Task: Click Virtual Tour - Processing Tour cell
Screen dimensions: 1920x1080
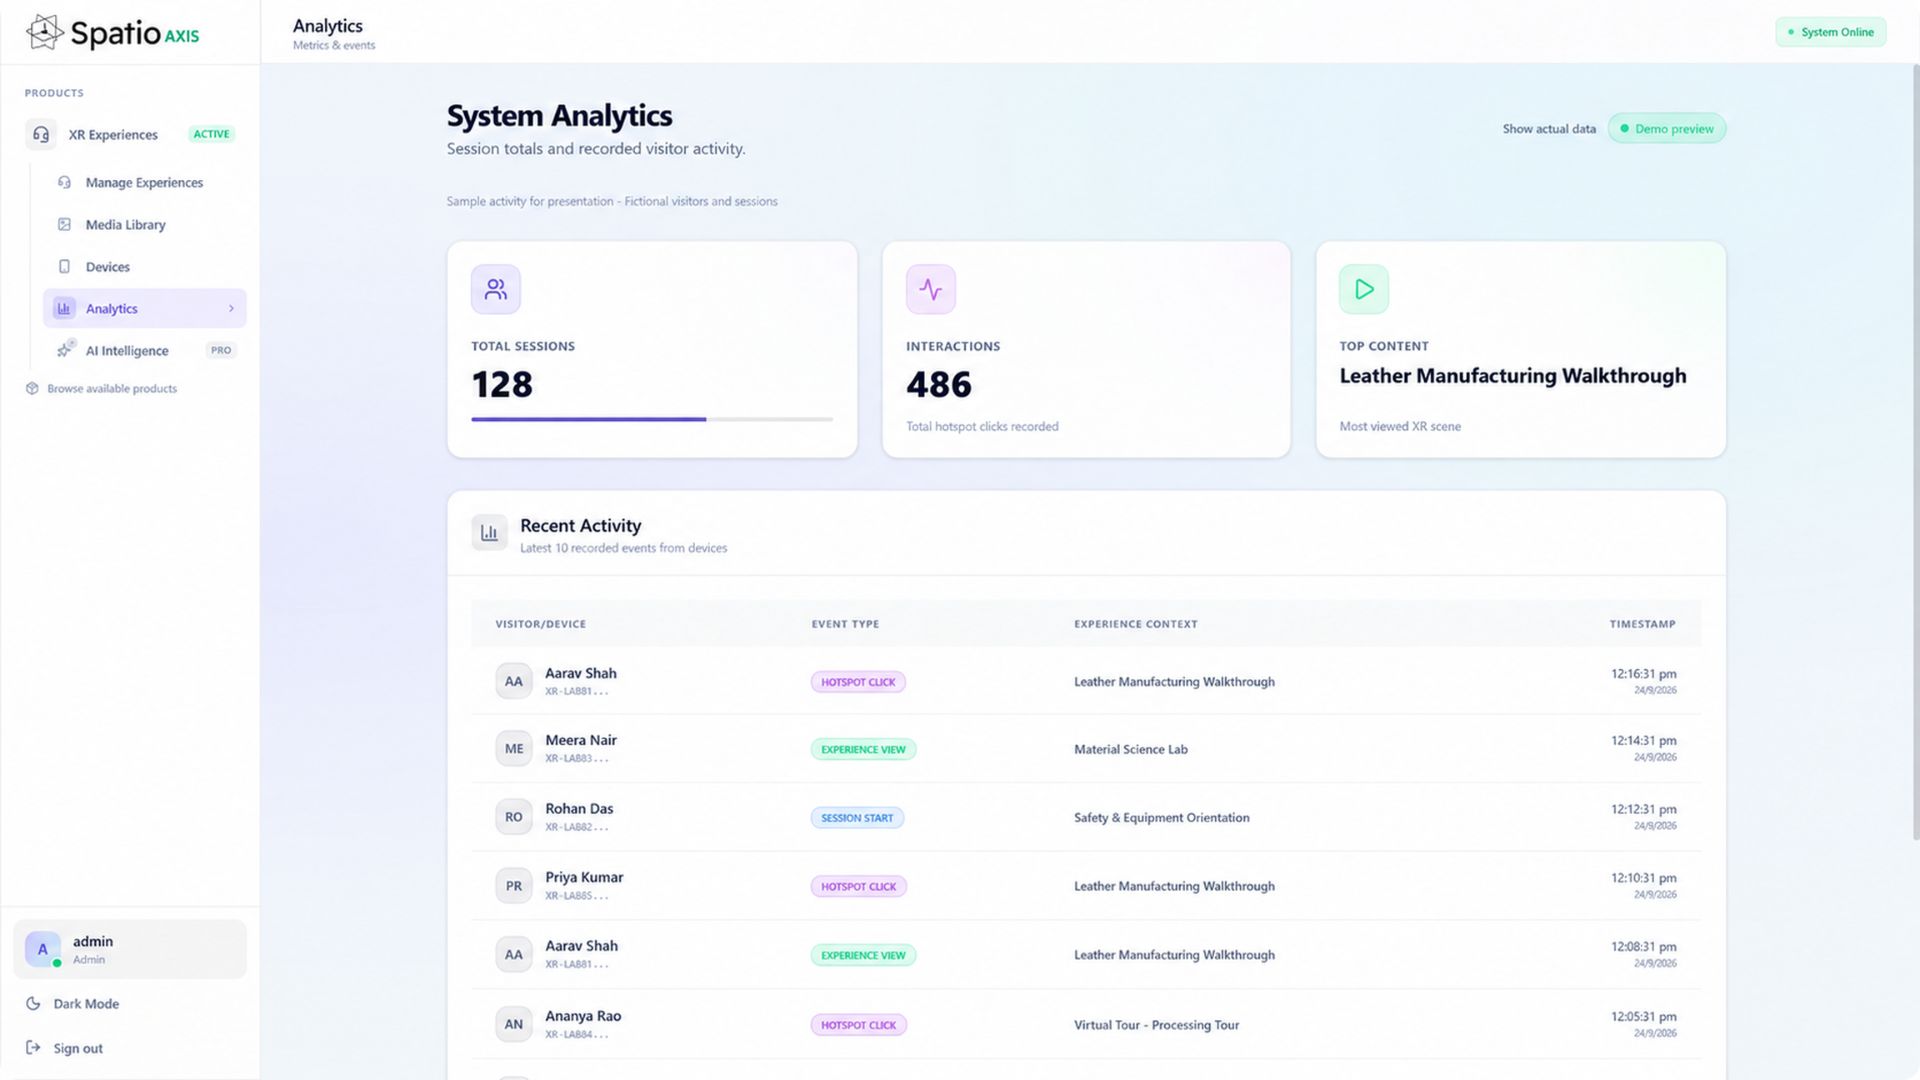Action: (1156, 1025)
